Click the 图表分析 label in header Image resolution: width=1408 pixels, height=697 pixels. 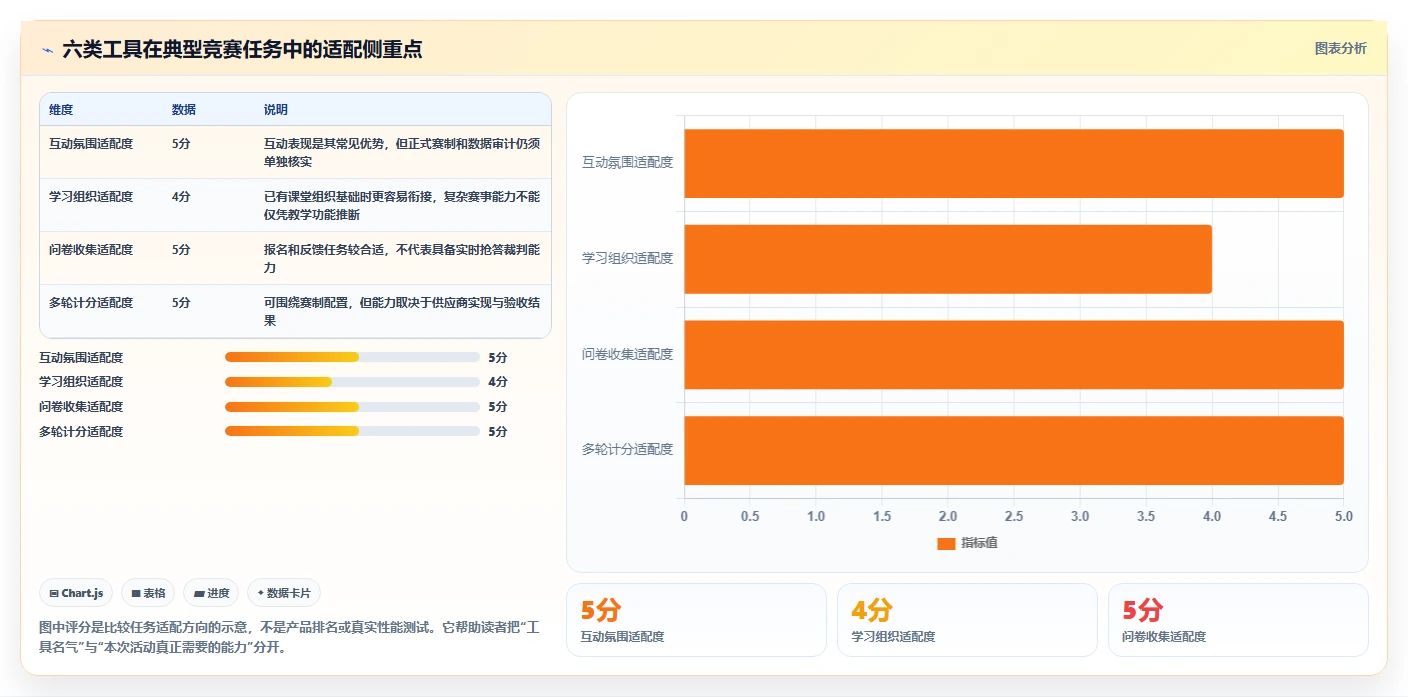(1340, 48)
